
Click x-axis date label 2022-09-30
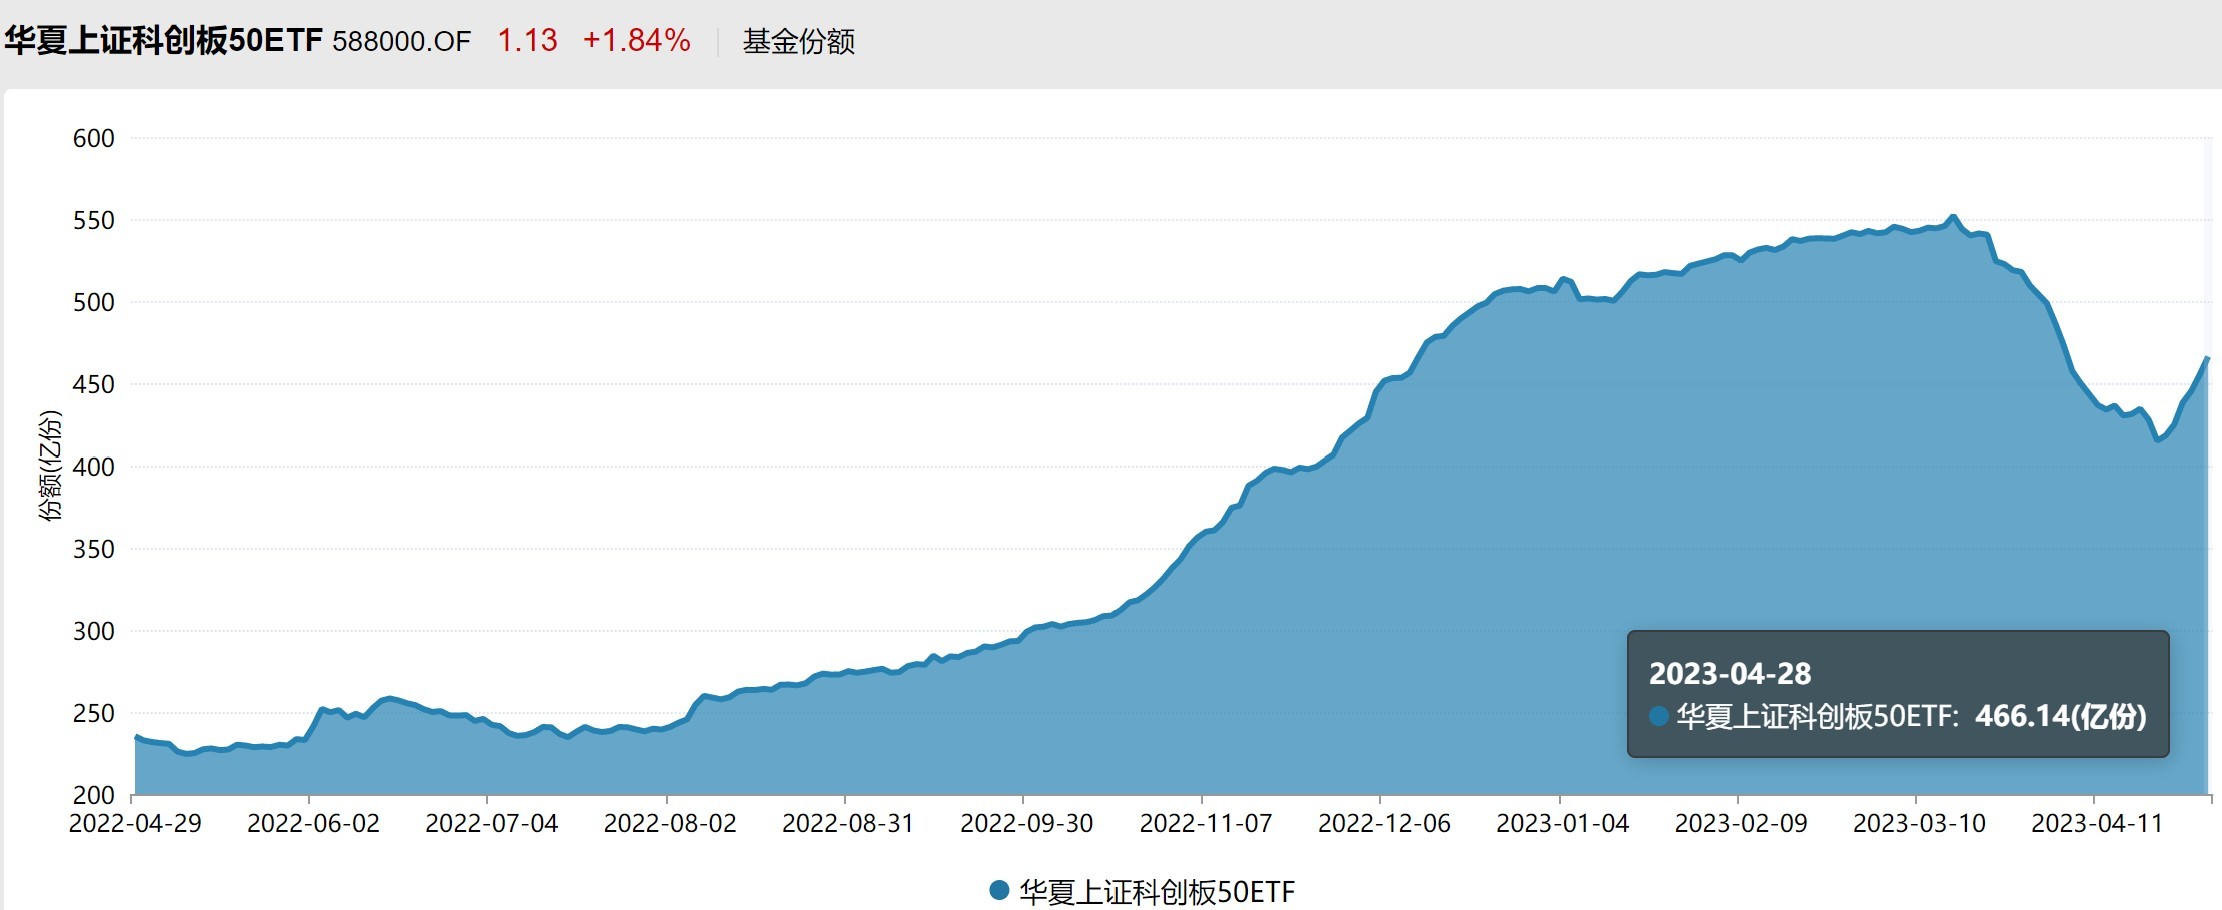click(1026, 824)
